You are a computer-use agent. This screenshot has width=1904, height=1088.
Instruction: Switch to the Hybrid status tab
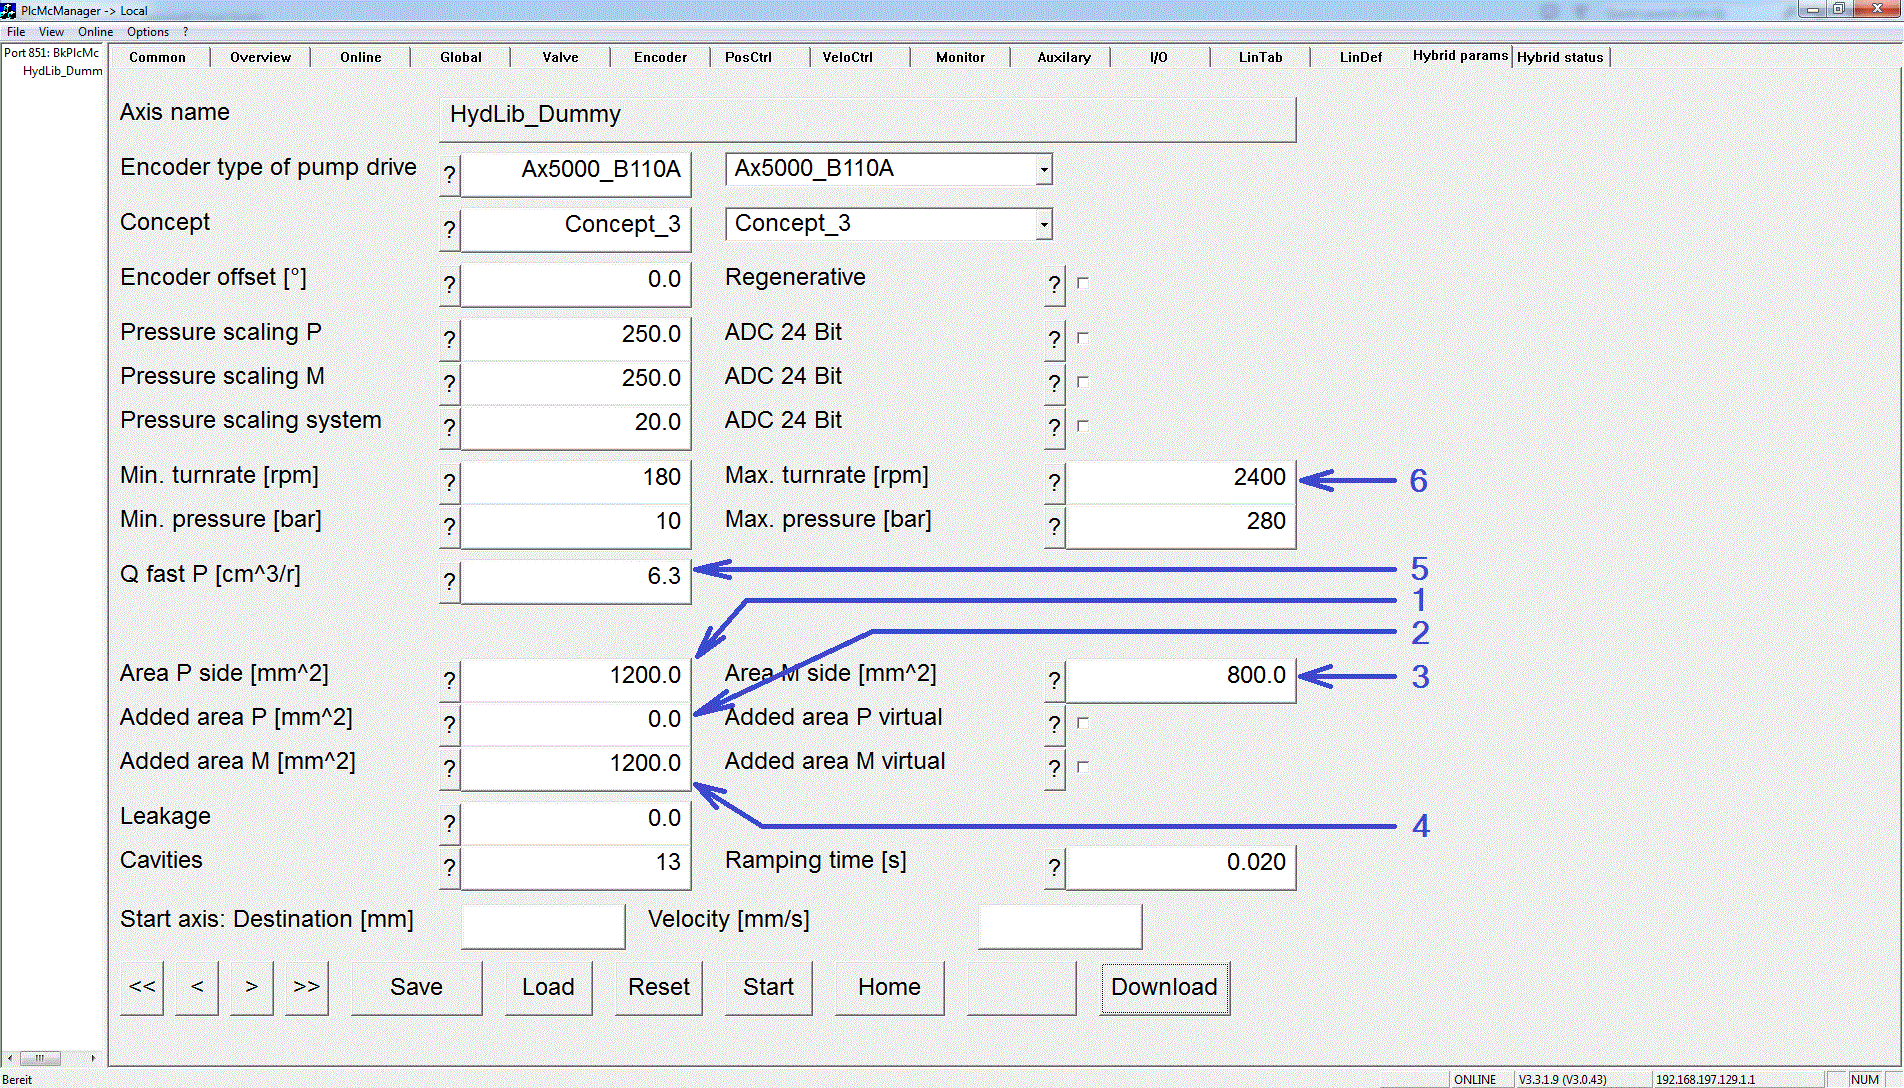point(1560,57)
